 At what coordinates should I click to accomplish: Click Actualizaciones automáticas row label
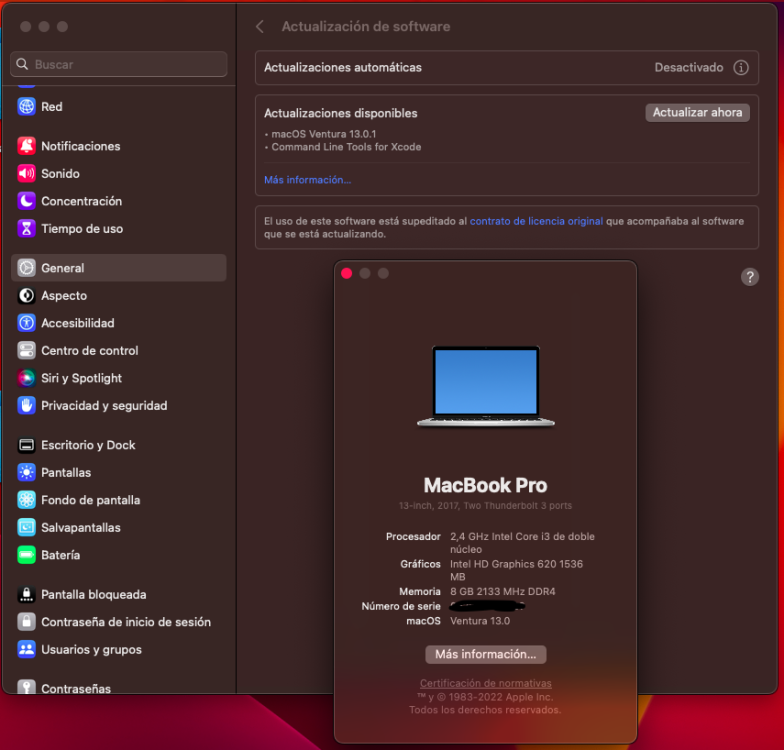[x=343, y=68]
